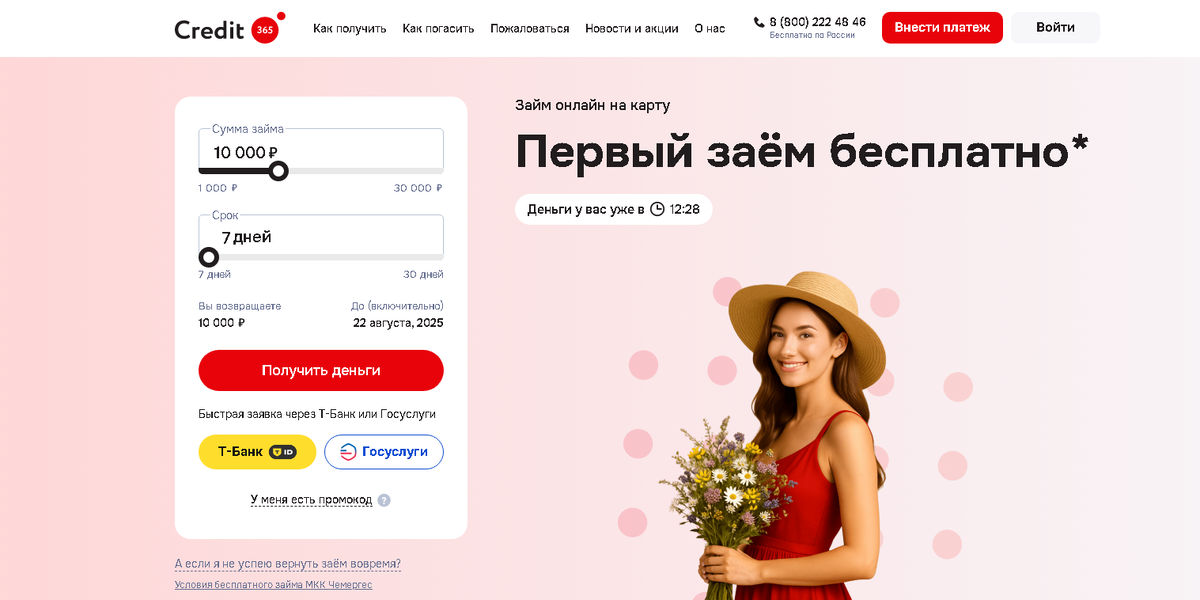The image size is (1200, 600).
Task: Click the Войти button
Action: coord(1055,27)
